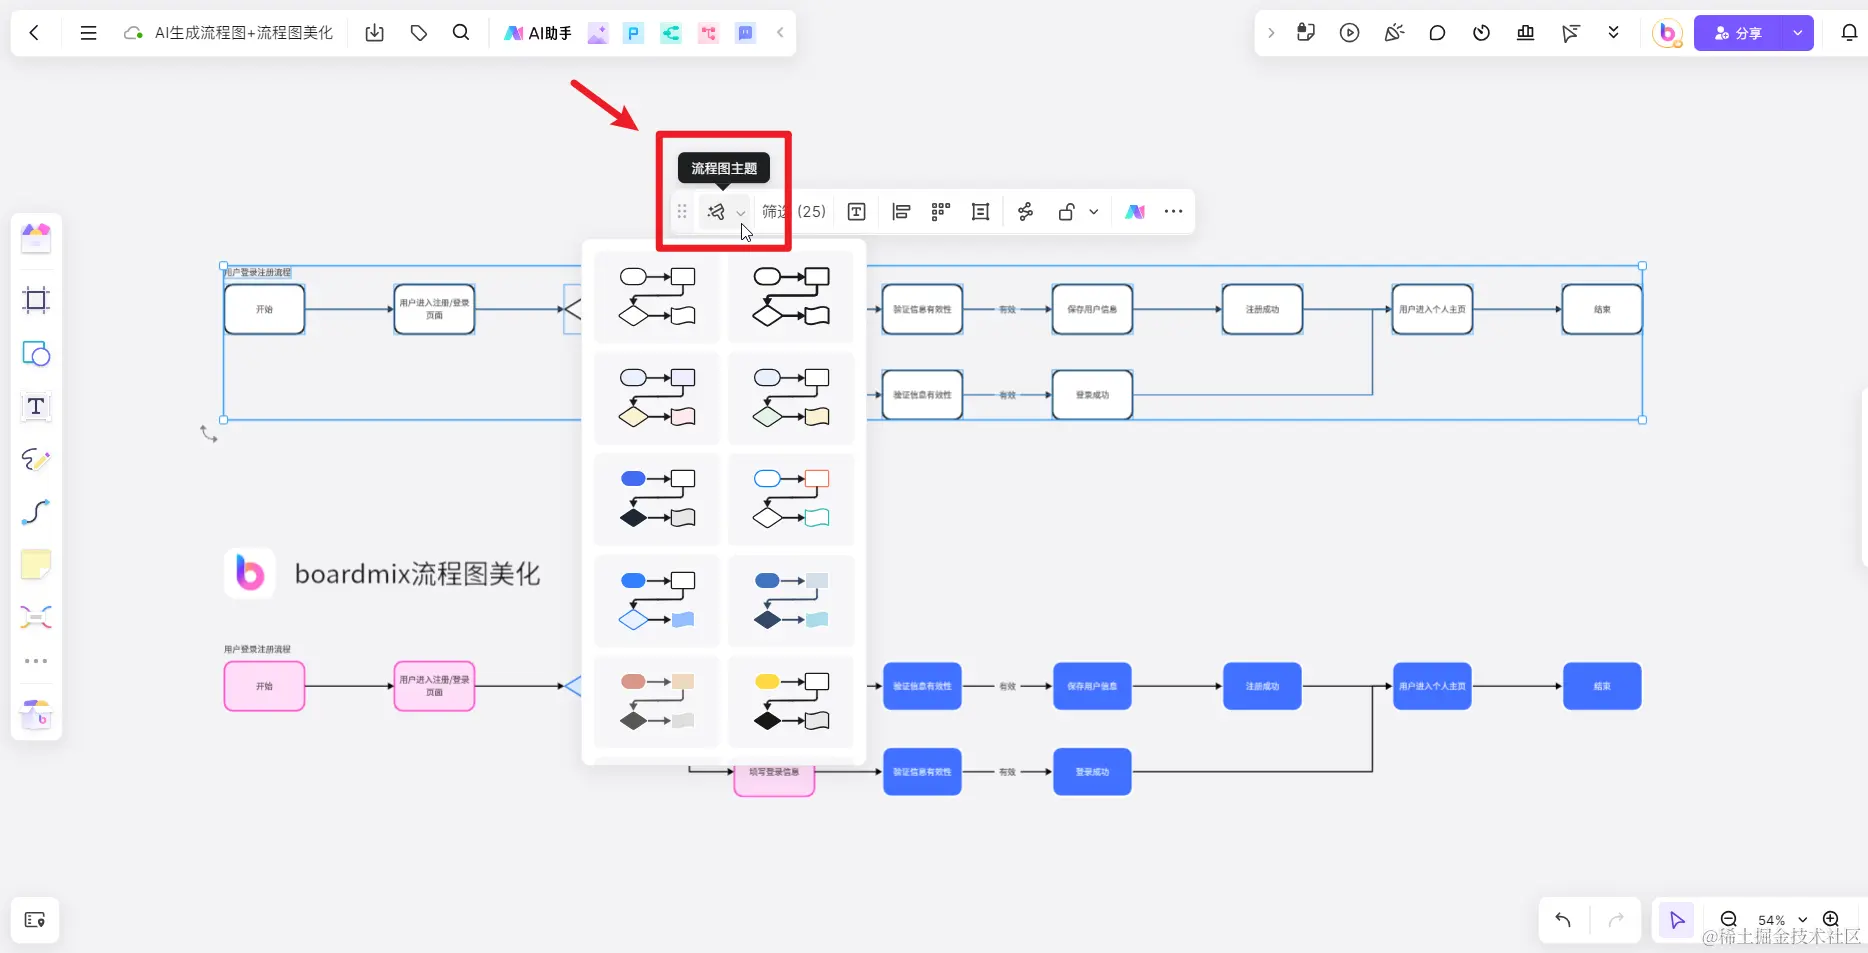Expand the theme dropdown next to magic wand
Image resolution: width=1868 pixels, height=953 pixels.
(x=741, y=213)
